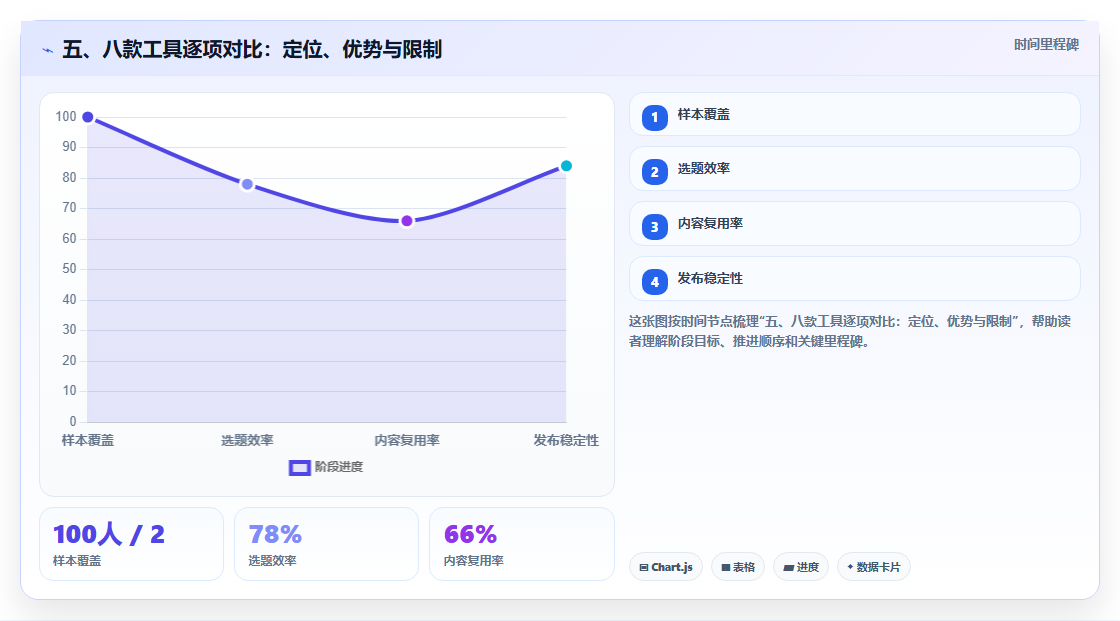Image resolution: width=1120 pixels, height=621 pixels.
Task: Select the numbered badge 3 for 内容复用率
Action: tap(654, 227)
